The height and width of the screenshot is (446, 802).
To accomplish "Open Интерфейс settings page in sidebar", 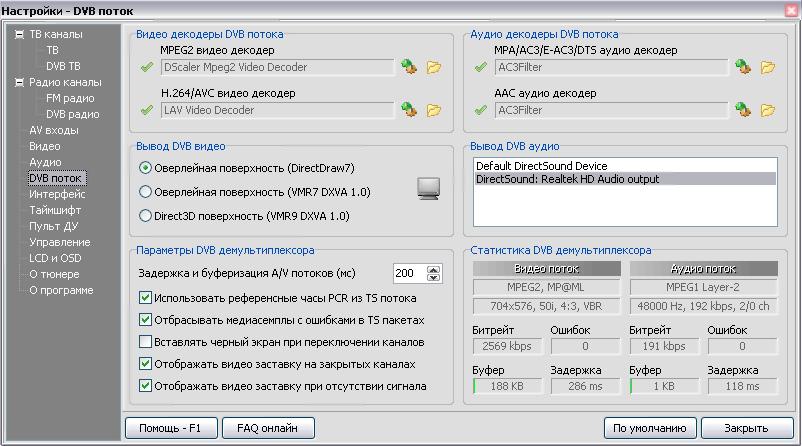I will pyautogui.click(x=56, y=194).
